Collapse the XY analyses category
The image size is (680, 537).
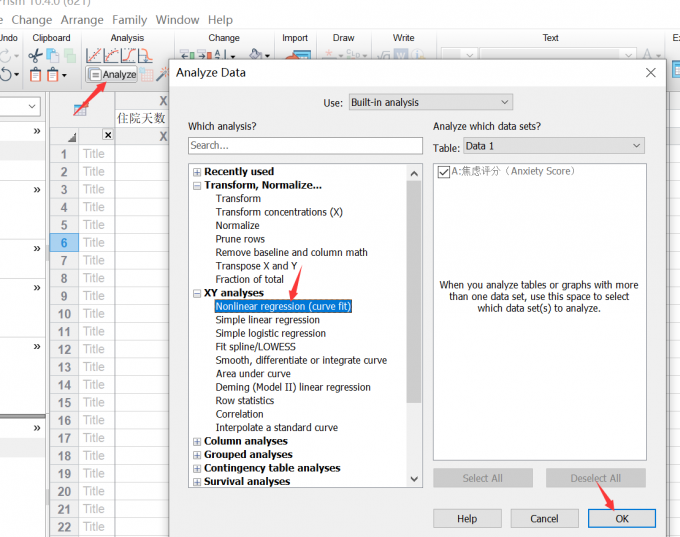coord(196,293)
